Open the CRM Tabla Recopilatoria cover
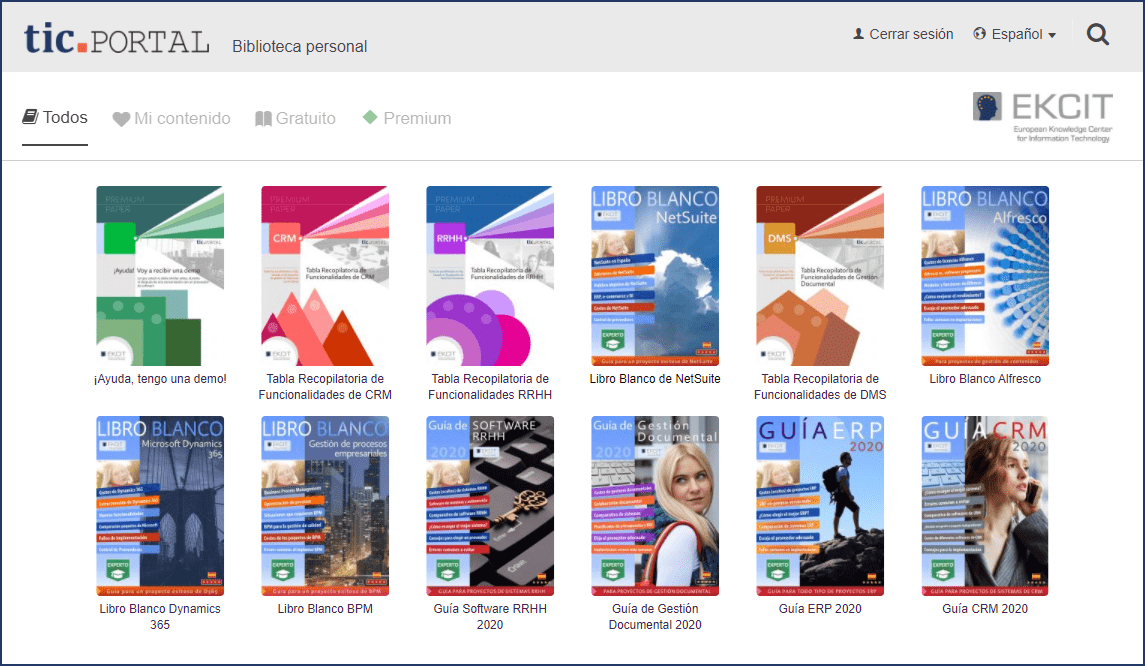This screenshot has height=666, width=1145. tap(325, 276)
